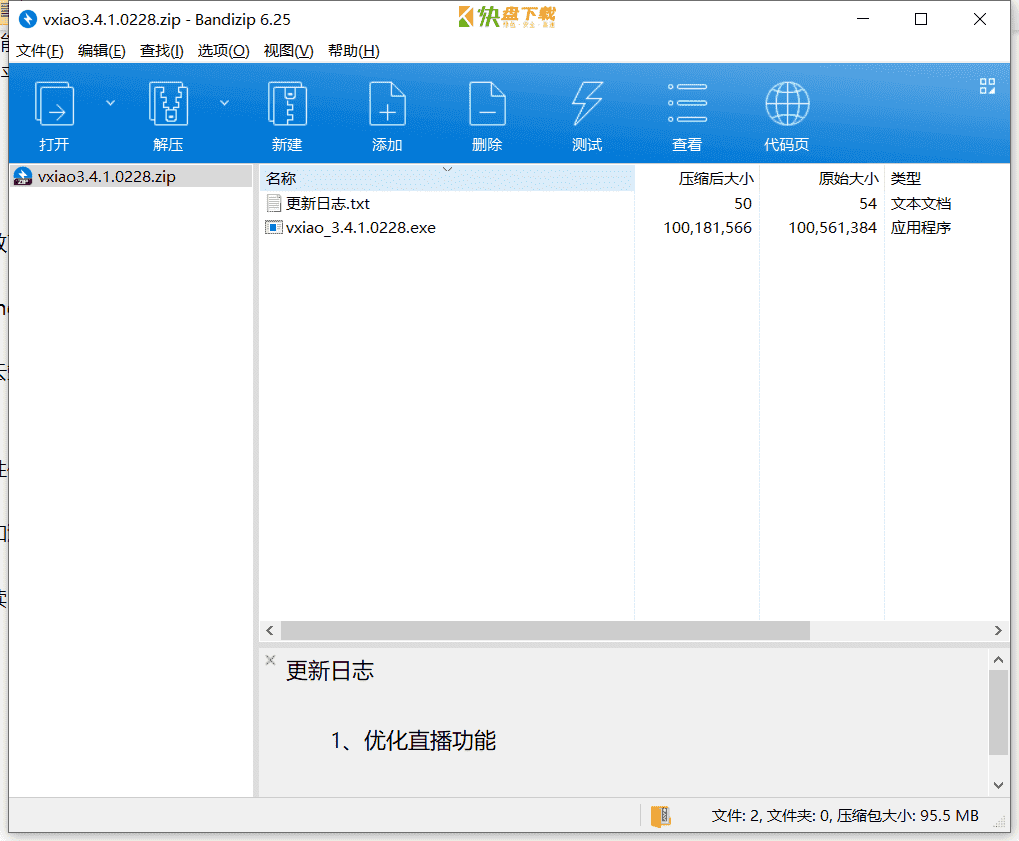Viewport: 1019px width, 841px height.
Task: Close the 更新日志 preview pane
Action: [x=270, y=660]
